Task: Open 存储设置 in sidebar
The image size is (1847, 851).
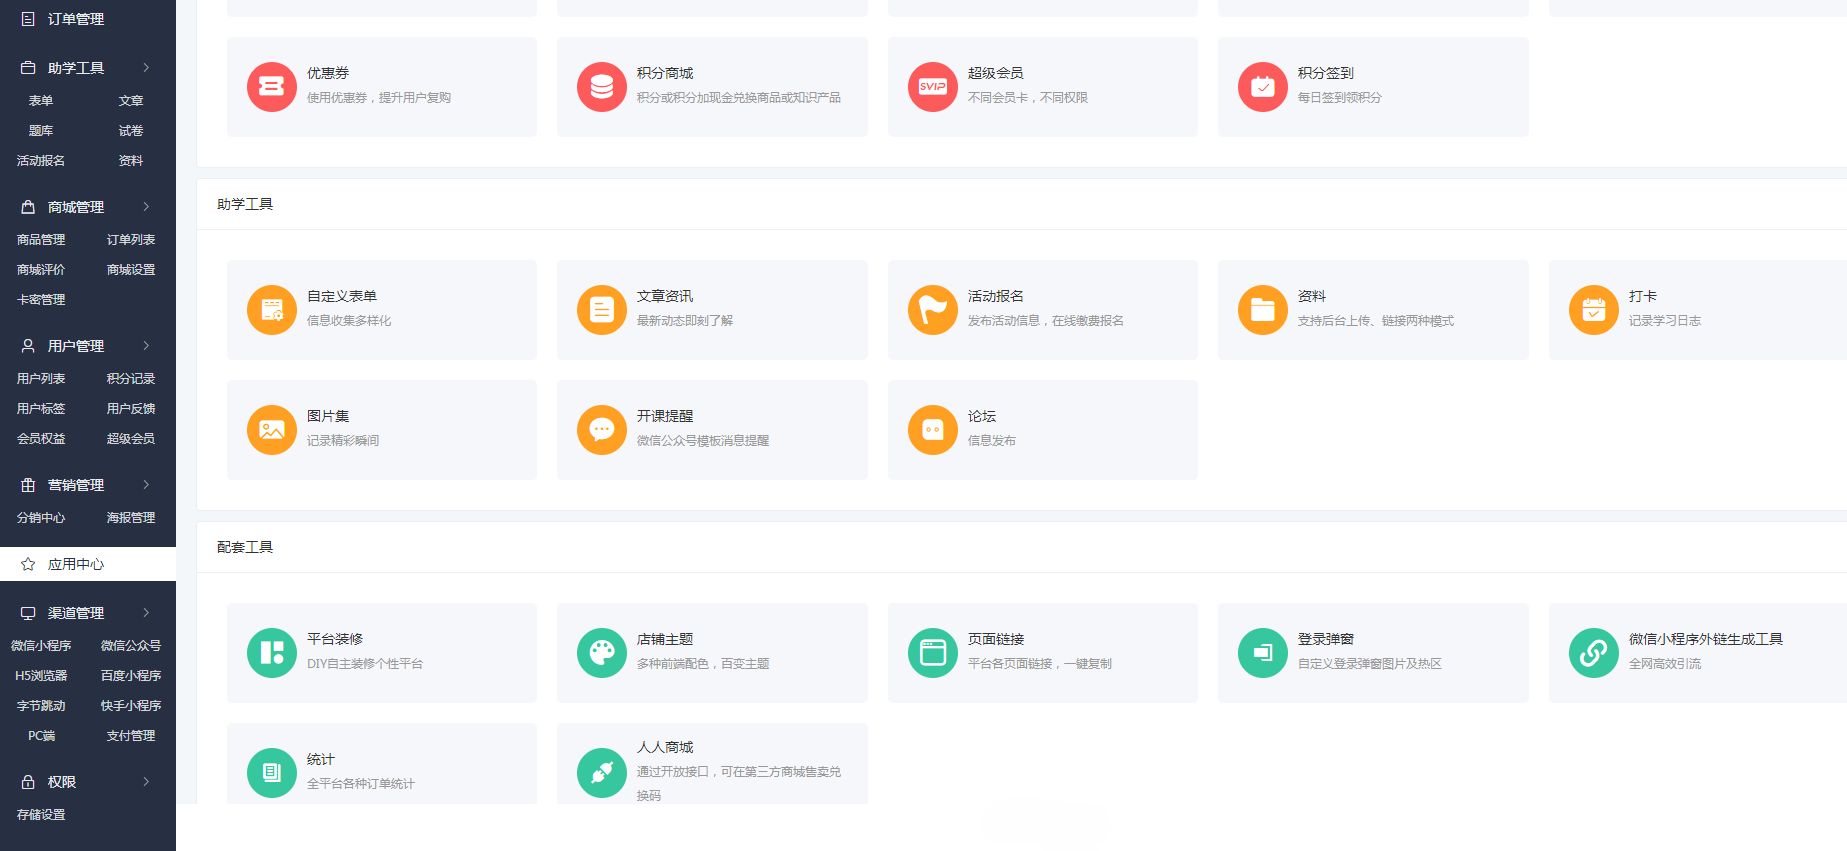Action: coord(41,815)
